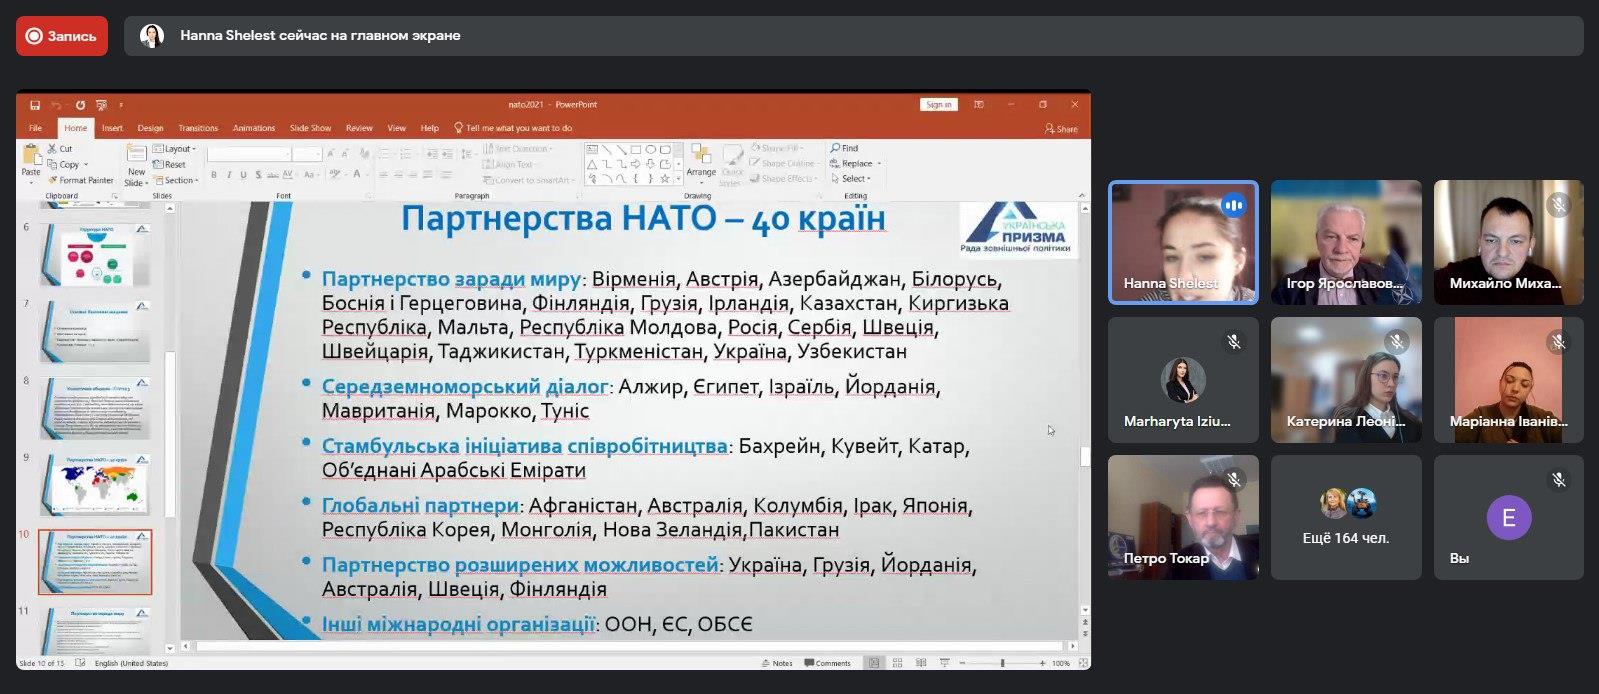Switch to the Insert ribbon tab
Screen dimensions: 1599x694
(x=112, y=128)
